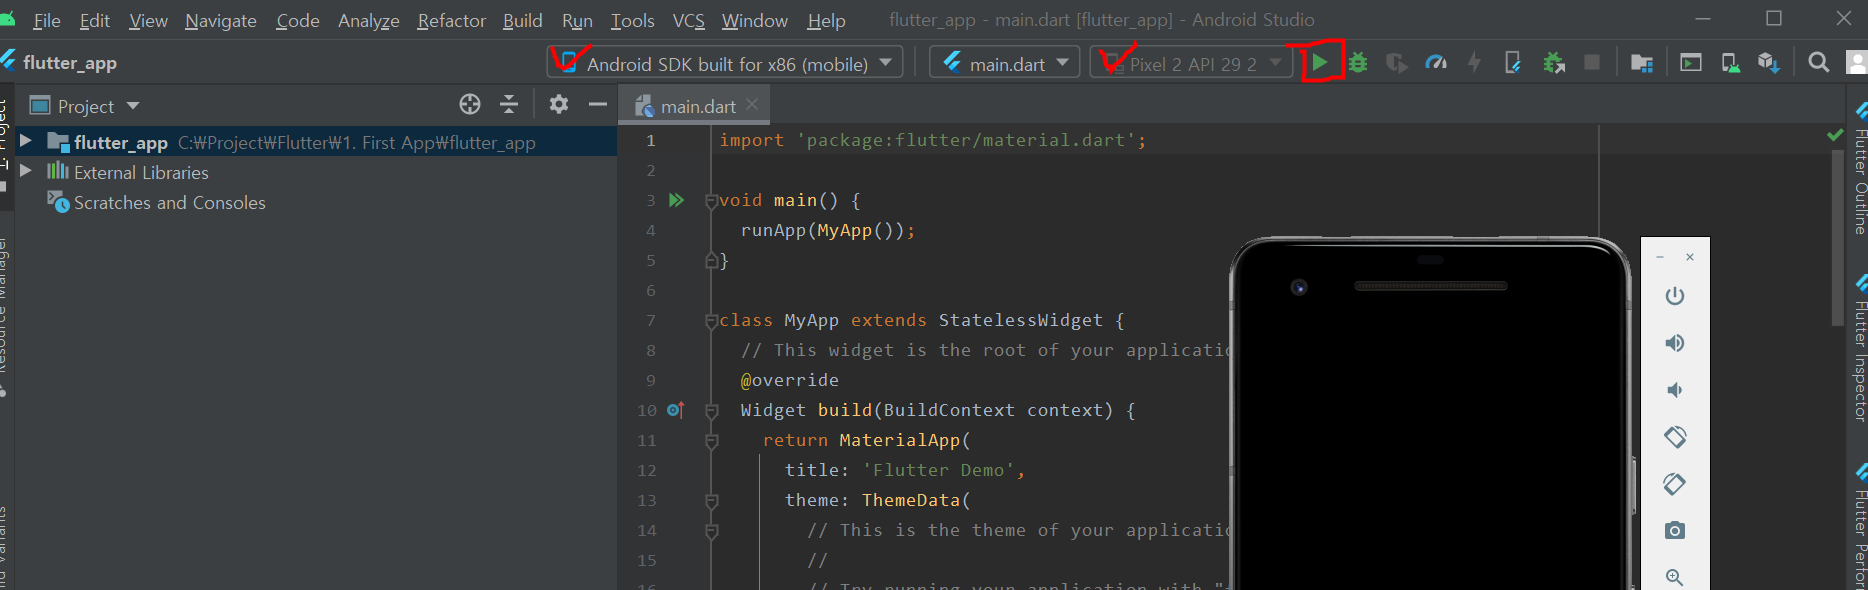
Task: Fold the MaterialApp block on line 11
Action: click(x=711, y=441)
